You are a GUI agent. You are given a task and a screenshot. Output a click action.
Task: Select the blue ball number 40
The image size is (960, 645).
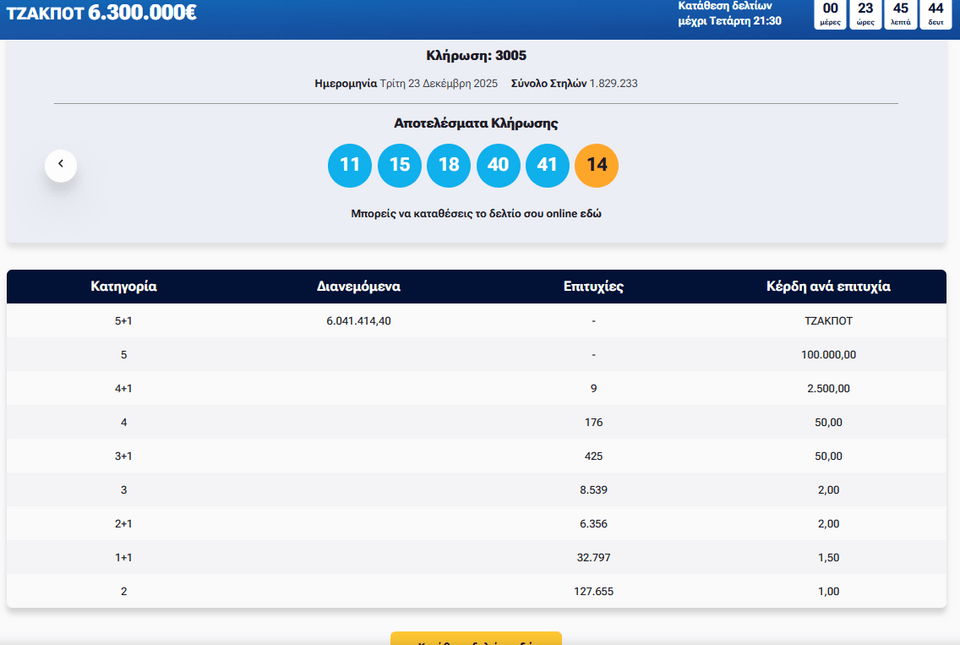(x=498, y=165)
